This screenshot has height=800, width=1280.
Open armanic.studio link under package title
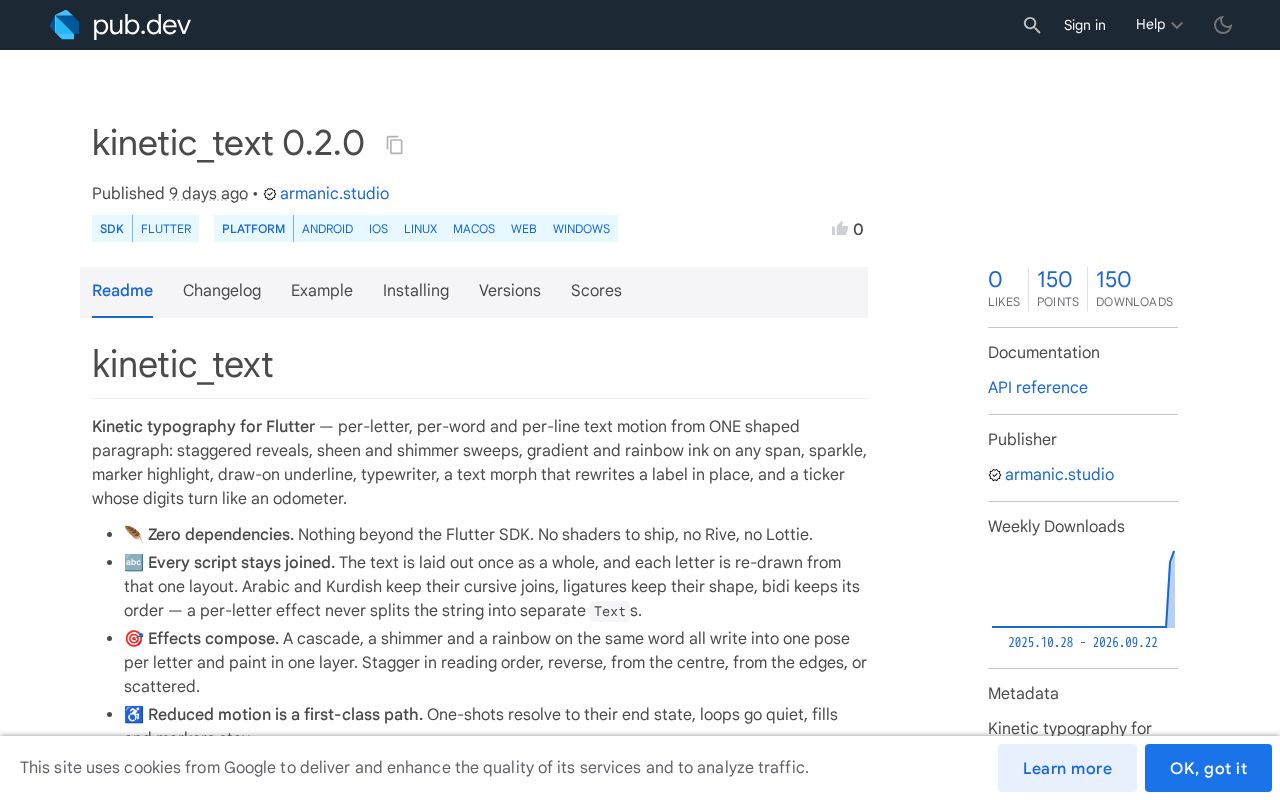(x=334, y=194)
